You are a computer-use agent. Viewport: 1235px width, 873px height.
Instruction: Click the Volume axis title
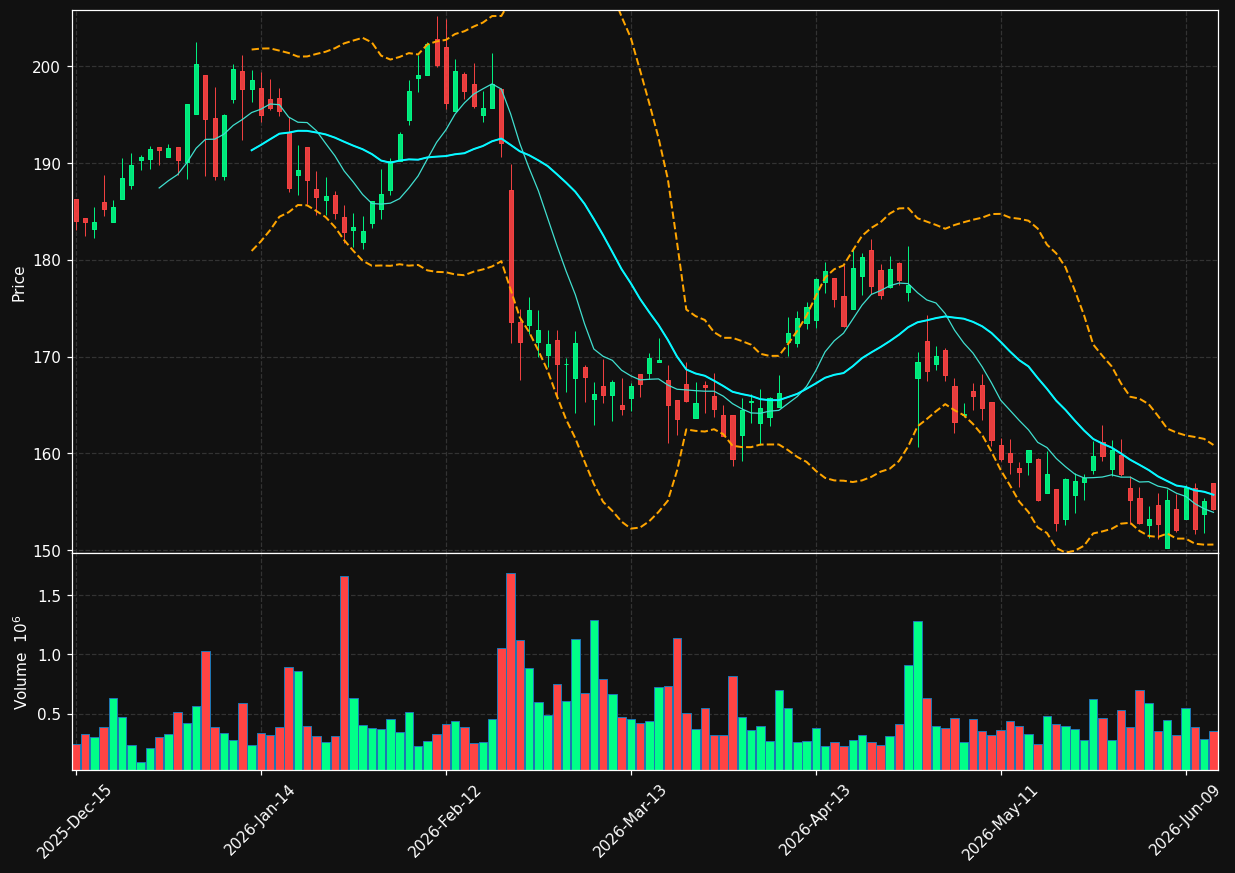19,662
